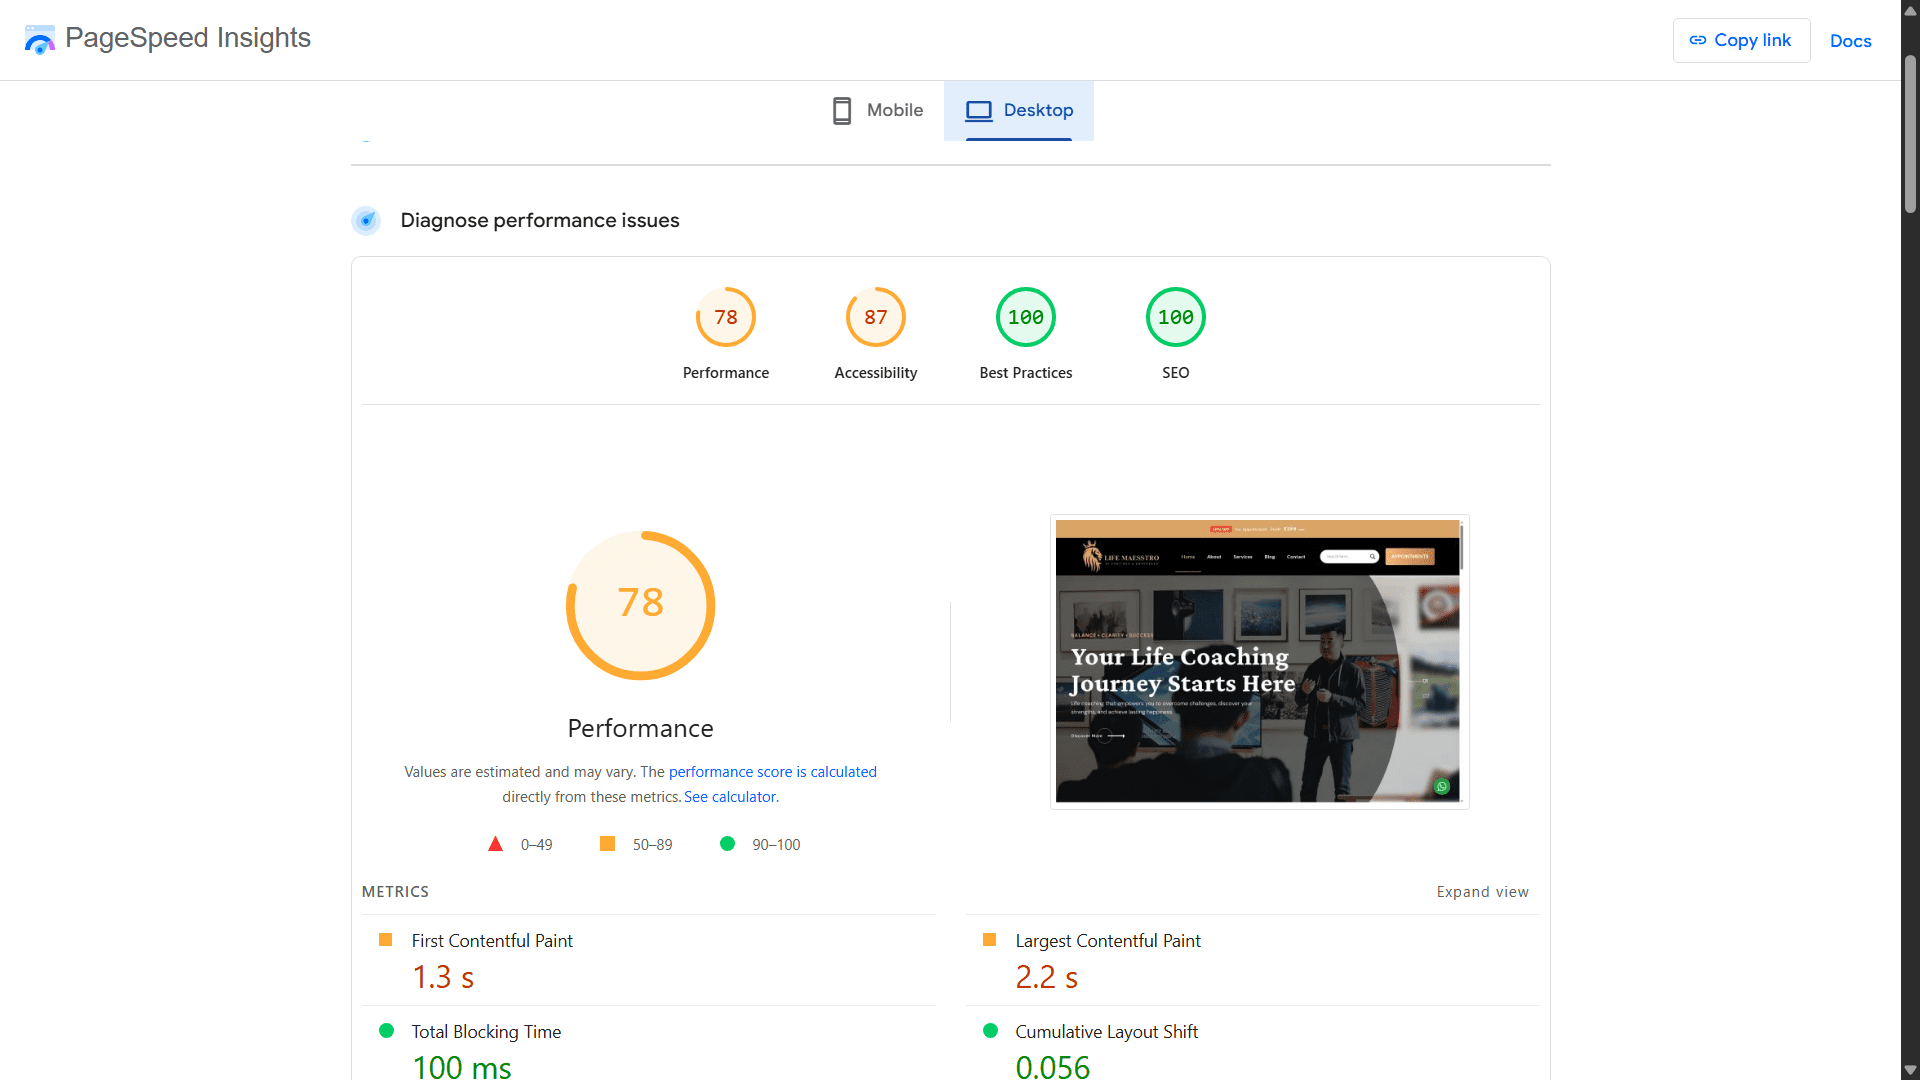Click the website screenshot thumbnail
The width and height of the screenshot is (1920, 1080).
click(x=1258, y=661)
